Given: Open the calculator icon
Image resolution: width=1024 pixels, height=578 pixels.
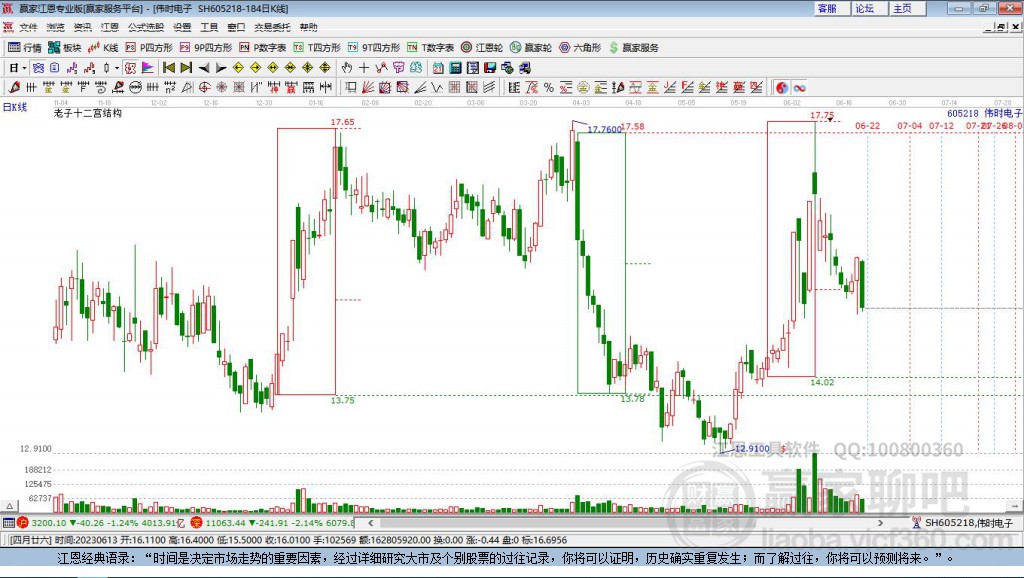Looking at the screenshot, I should click(x=455, y=68).
